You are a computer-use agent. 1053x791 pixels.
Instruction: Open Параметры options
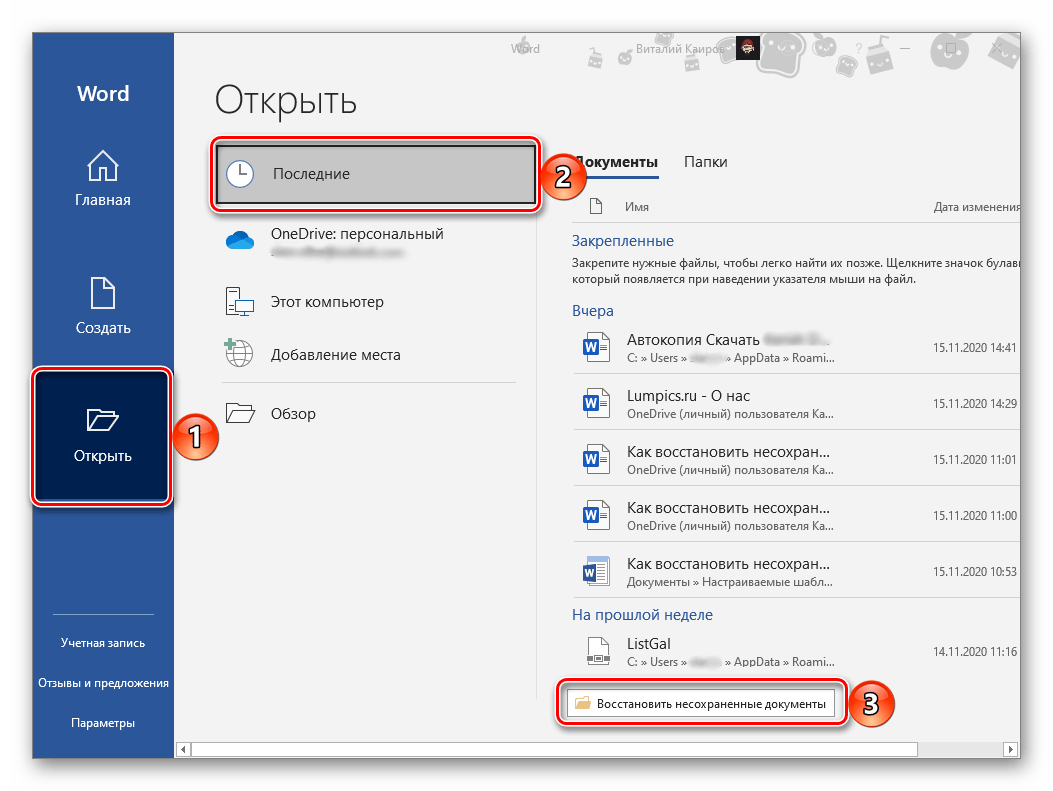coord(103,723)
